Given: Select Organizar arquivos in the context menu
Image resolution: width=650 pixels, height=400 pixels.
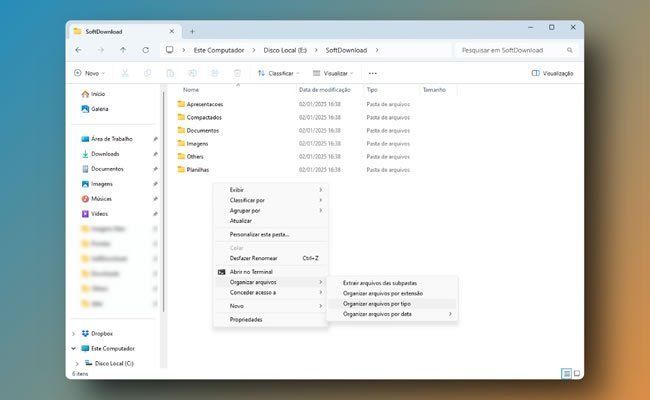Looking at the screenshot, I should pos(271,282).
